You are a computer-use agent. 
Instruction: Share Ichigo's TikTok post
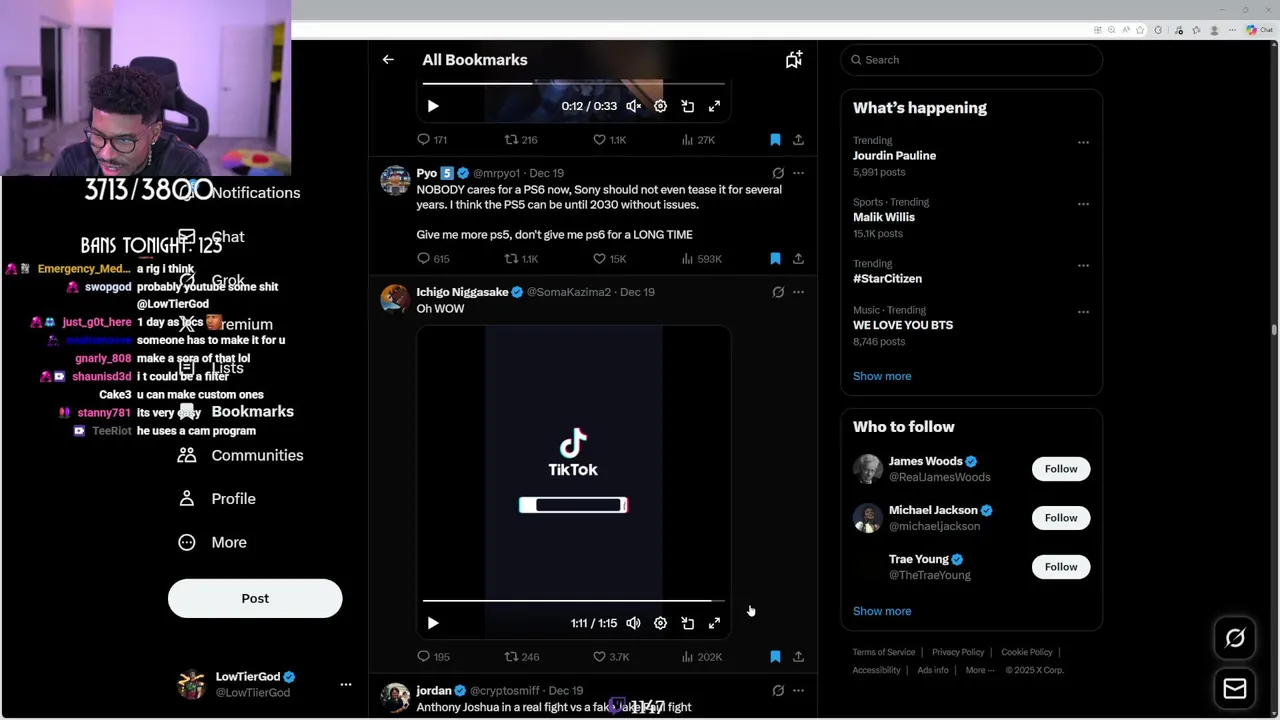[x=798, y=657]
